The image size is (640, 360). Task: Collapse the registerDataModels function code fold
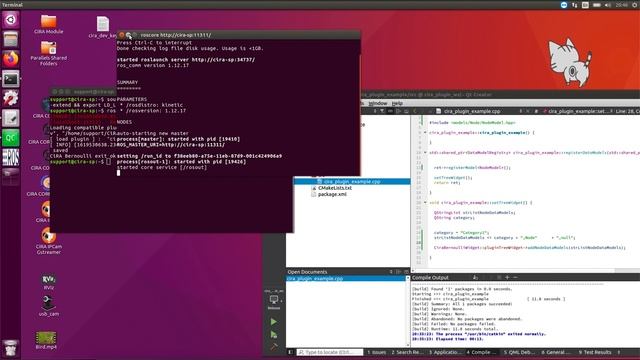425,153
